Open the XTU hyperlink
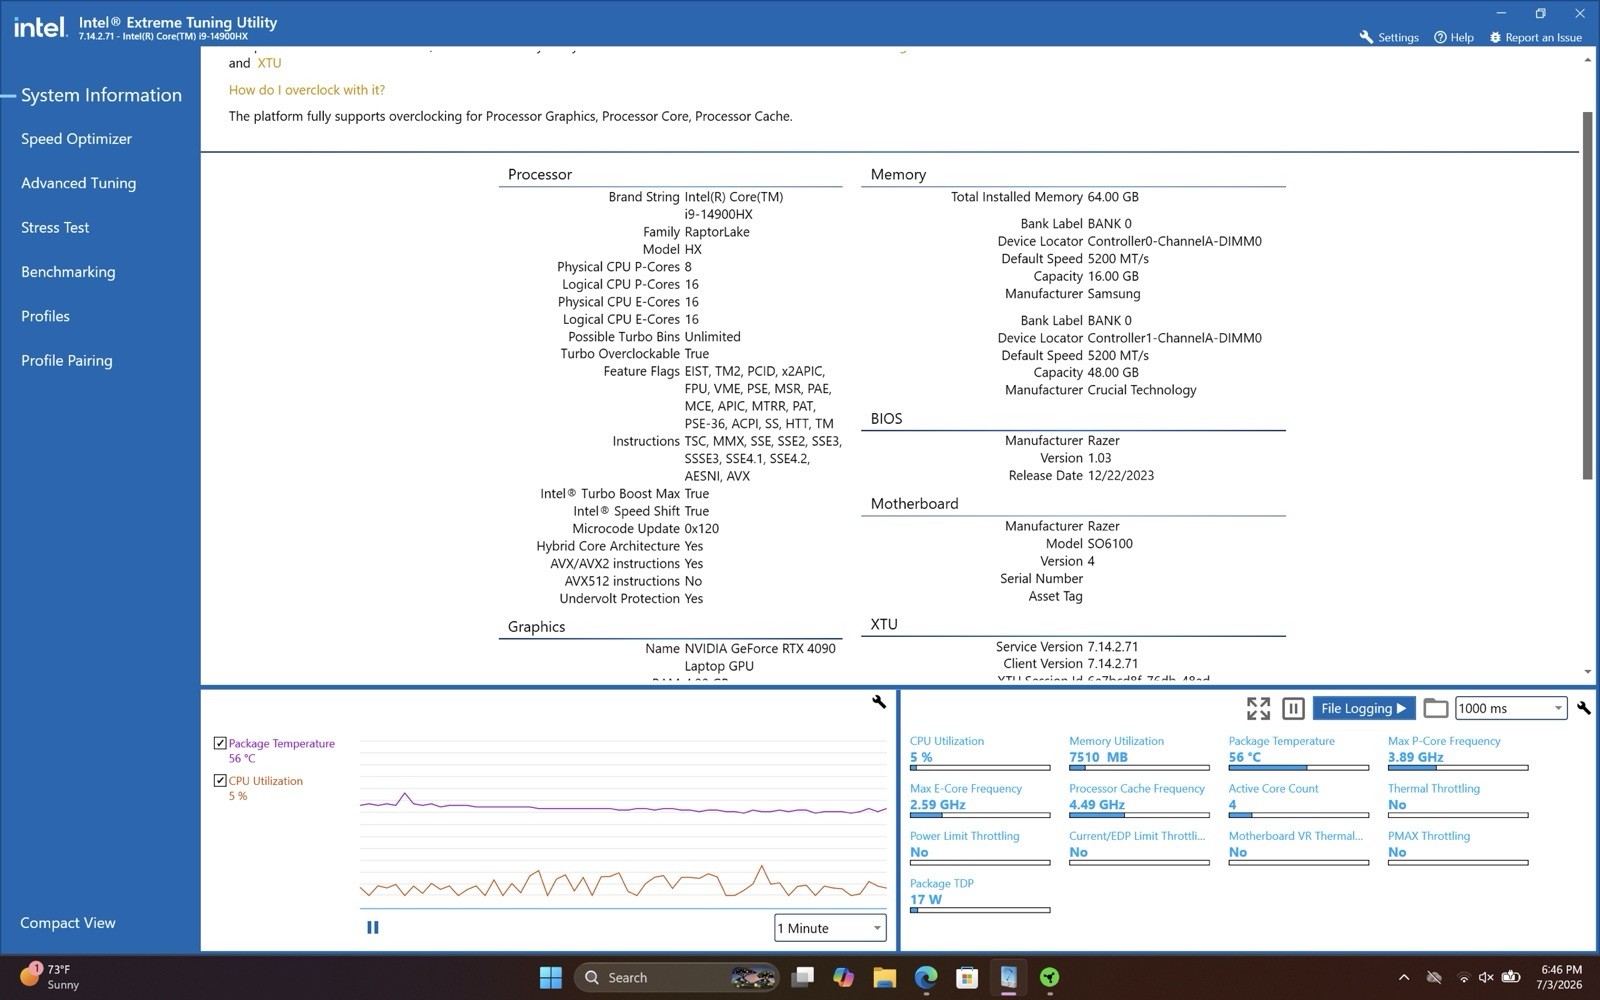This screenshot has height=1000, width=1600. [x=269, y=63]
